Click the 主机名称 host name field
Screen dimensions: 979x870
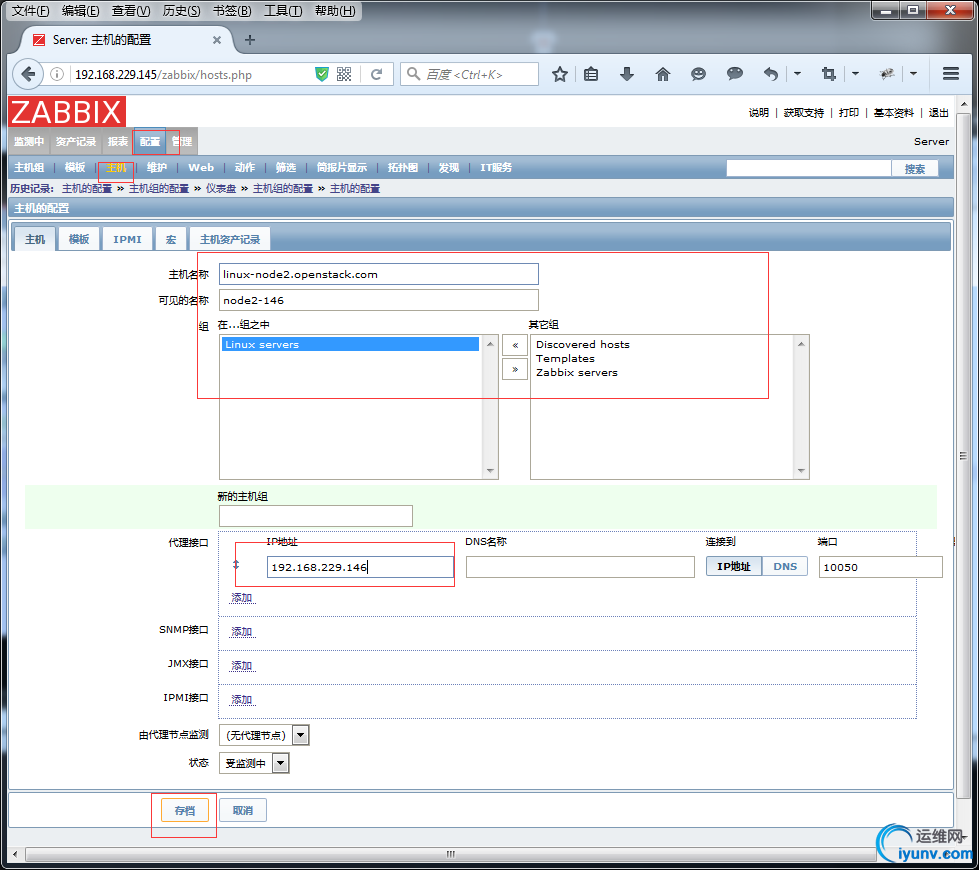pyautogui.click(x=378, y=274)
